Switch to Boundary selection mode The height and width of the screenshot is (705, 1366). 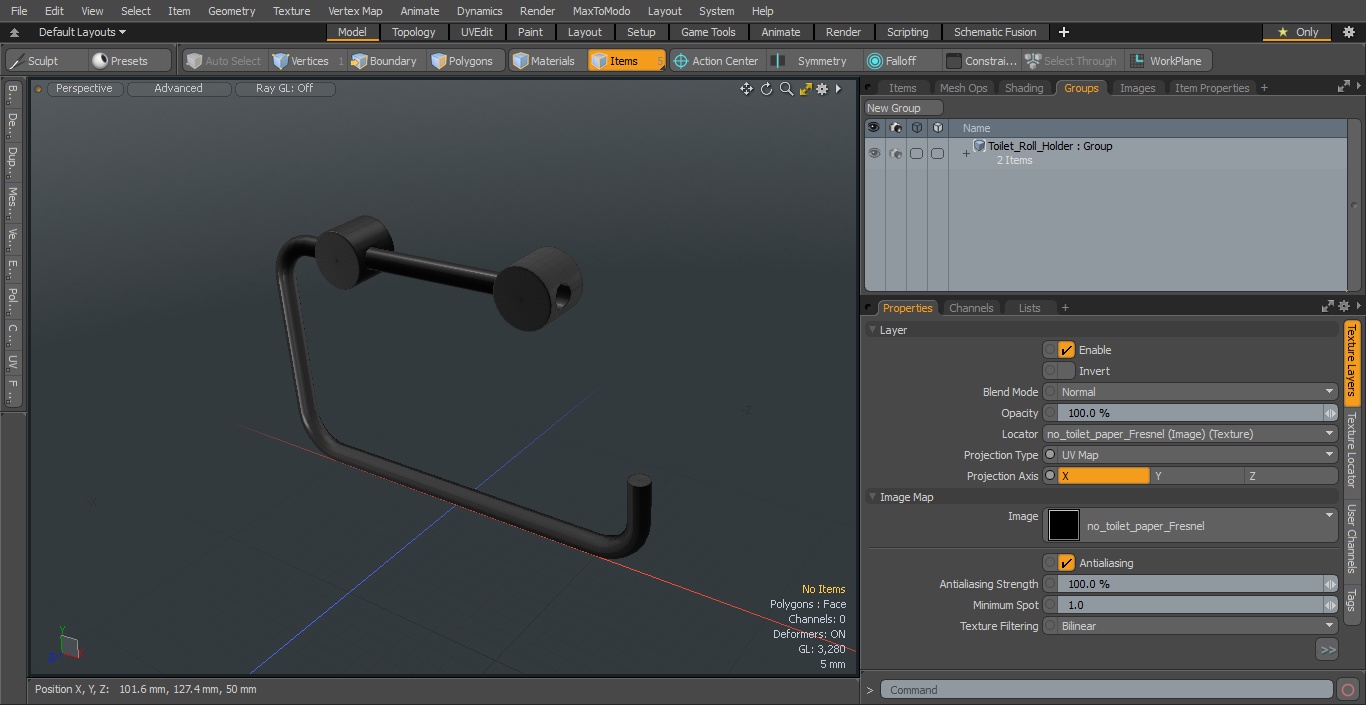point(384,61)
